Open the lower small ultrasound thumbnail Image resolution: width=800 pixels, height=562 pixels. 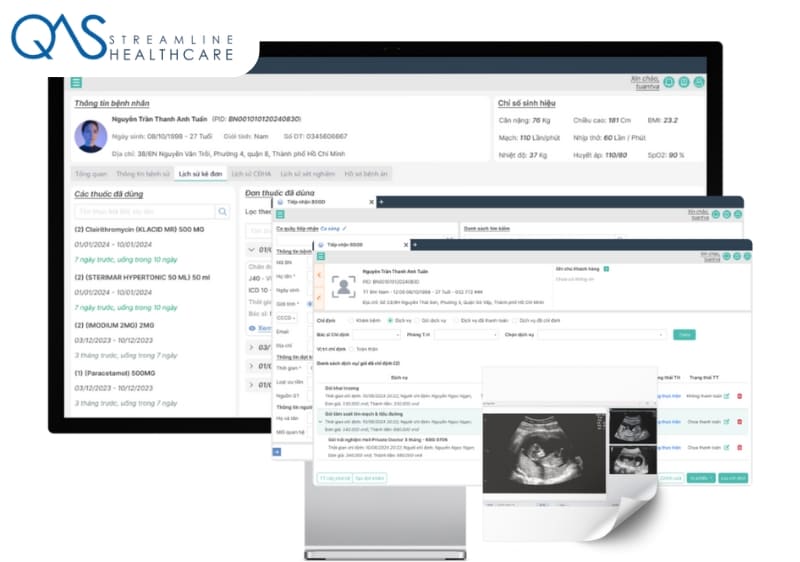[x=633, y=460]
